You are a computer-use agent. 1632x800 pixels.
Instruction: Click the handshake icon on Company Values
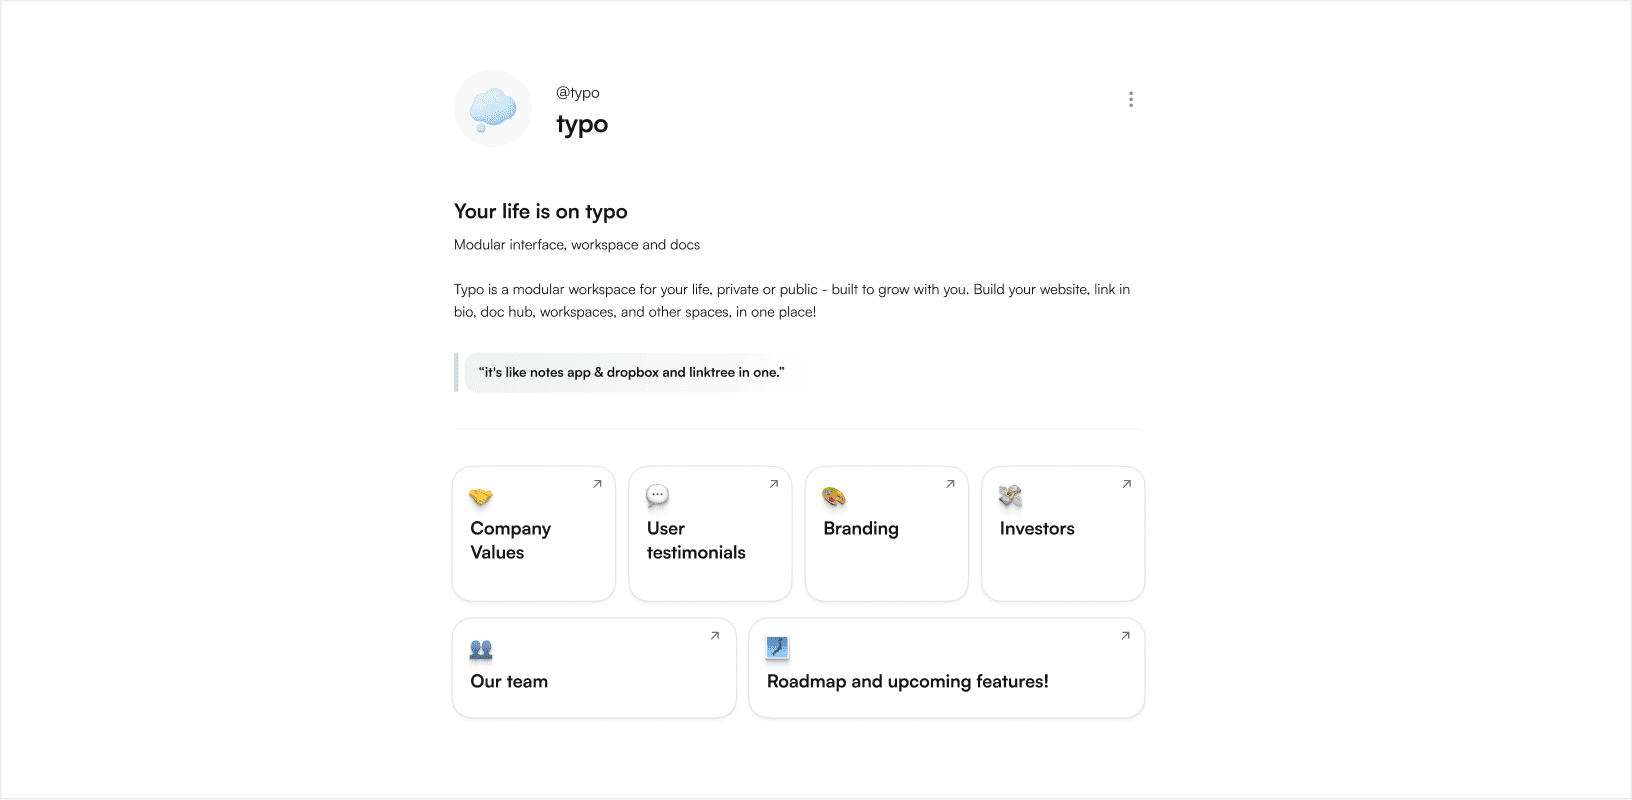[481, 497]
